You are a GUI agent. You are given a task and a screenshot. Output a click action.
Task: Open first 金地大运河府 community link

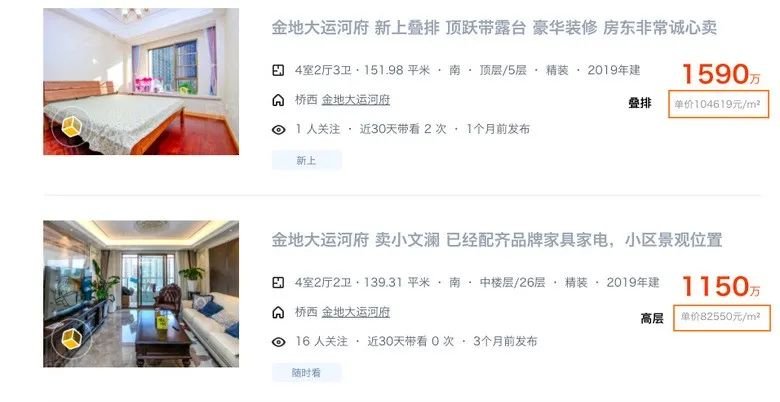[356, 100]
